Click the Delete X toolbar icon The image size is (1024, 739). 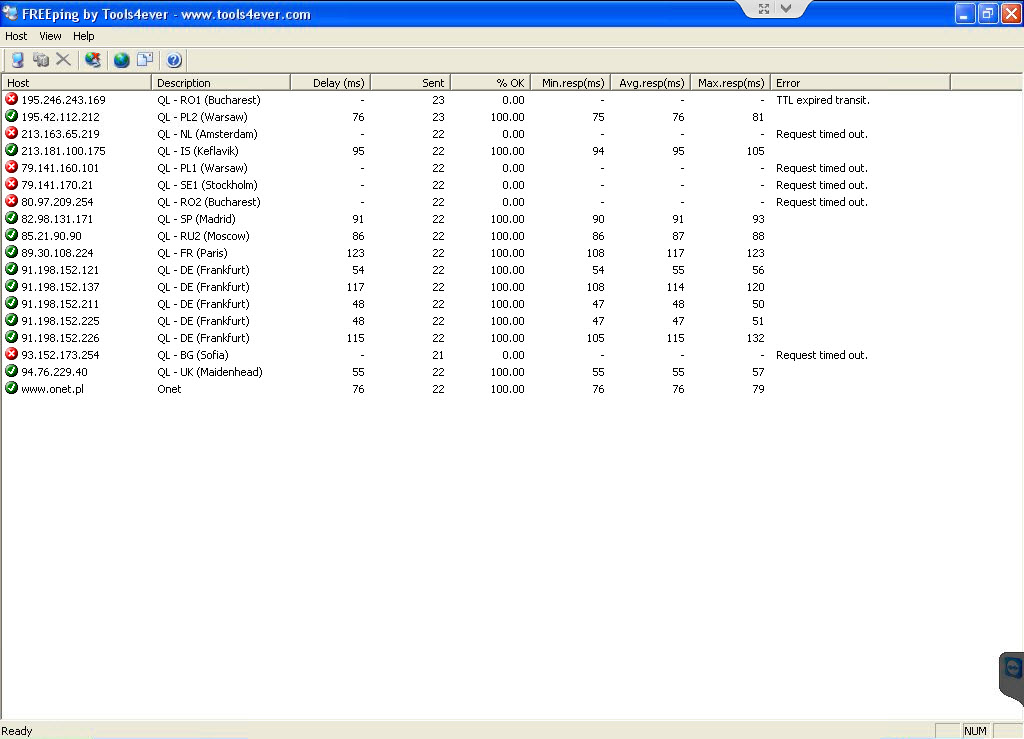click(x=63, y=60)
